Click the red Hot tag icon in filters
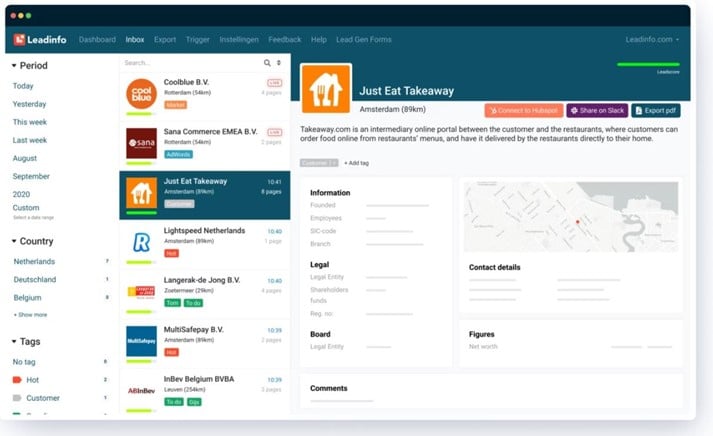Image resolution: width=713 pixels, height=436 pixels. (x=17, y=380)
